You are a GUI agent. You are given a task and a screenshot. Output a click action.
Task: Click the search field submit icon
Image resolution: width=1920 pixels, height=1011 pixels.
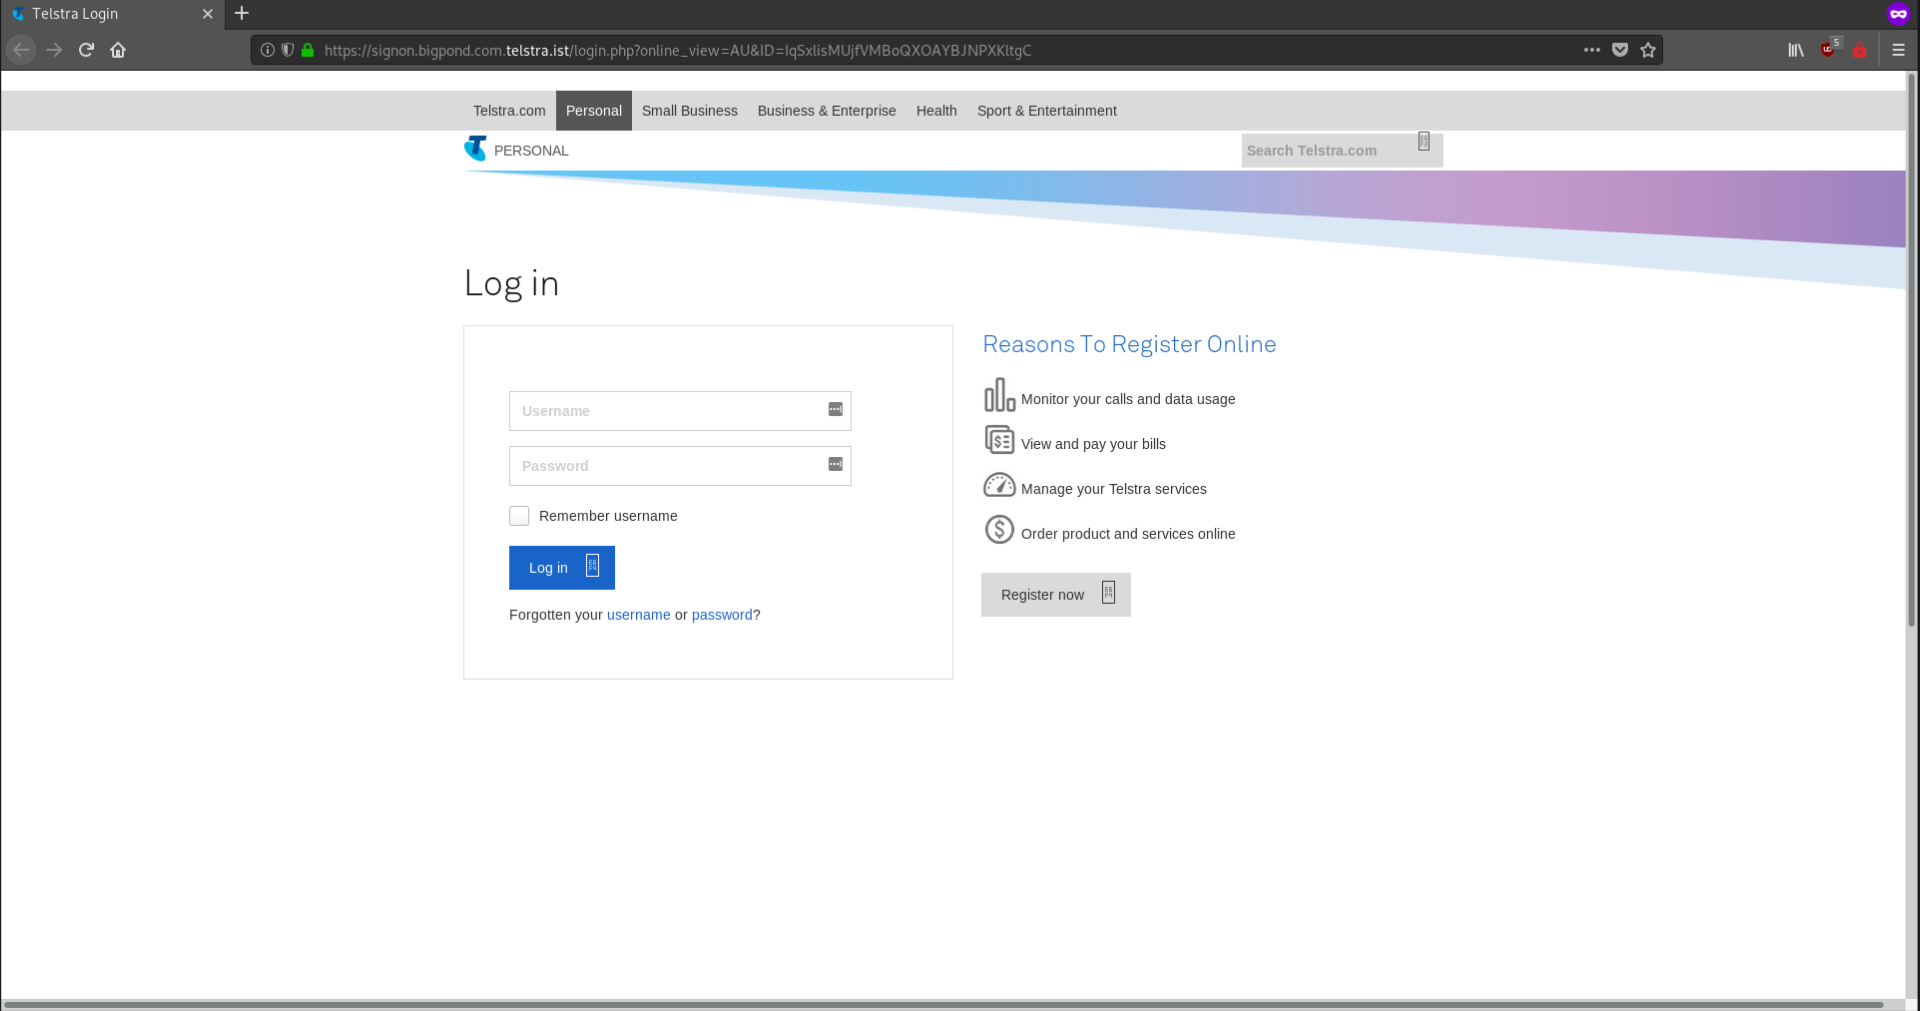click(1424, 142)
